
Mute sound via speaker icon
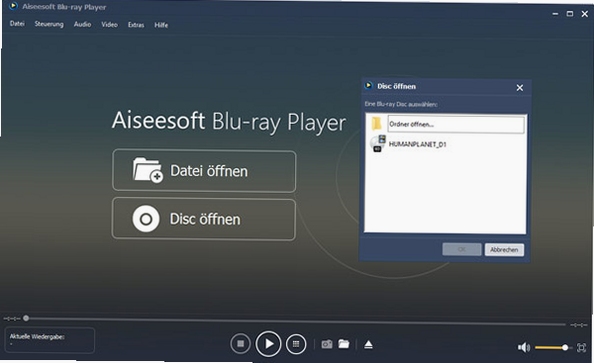[x=524, y=347]
